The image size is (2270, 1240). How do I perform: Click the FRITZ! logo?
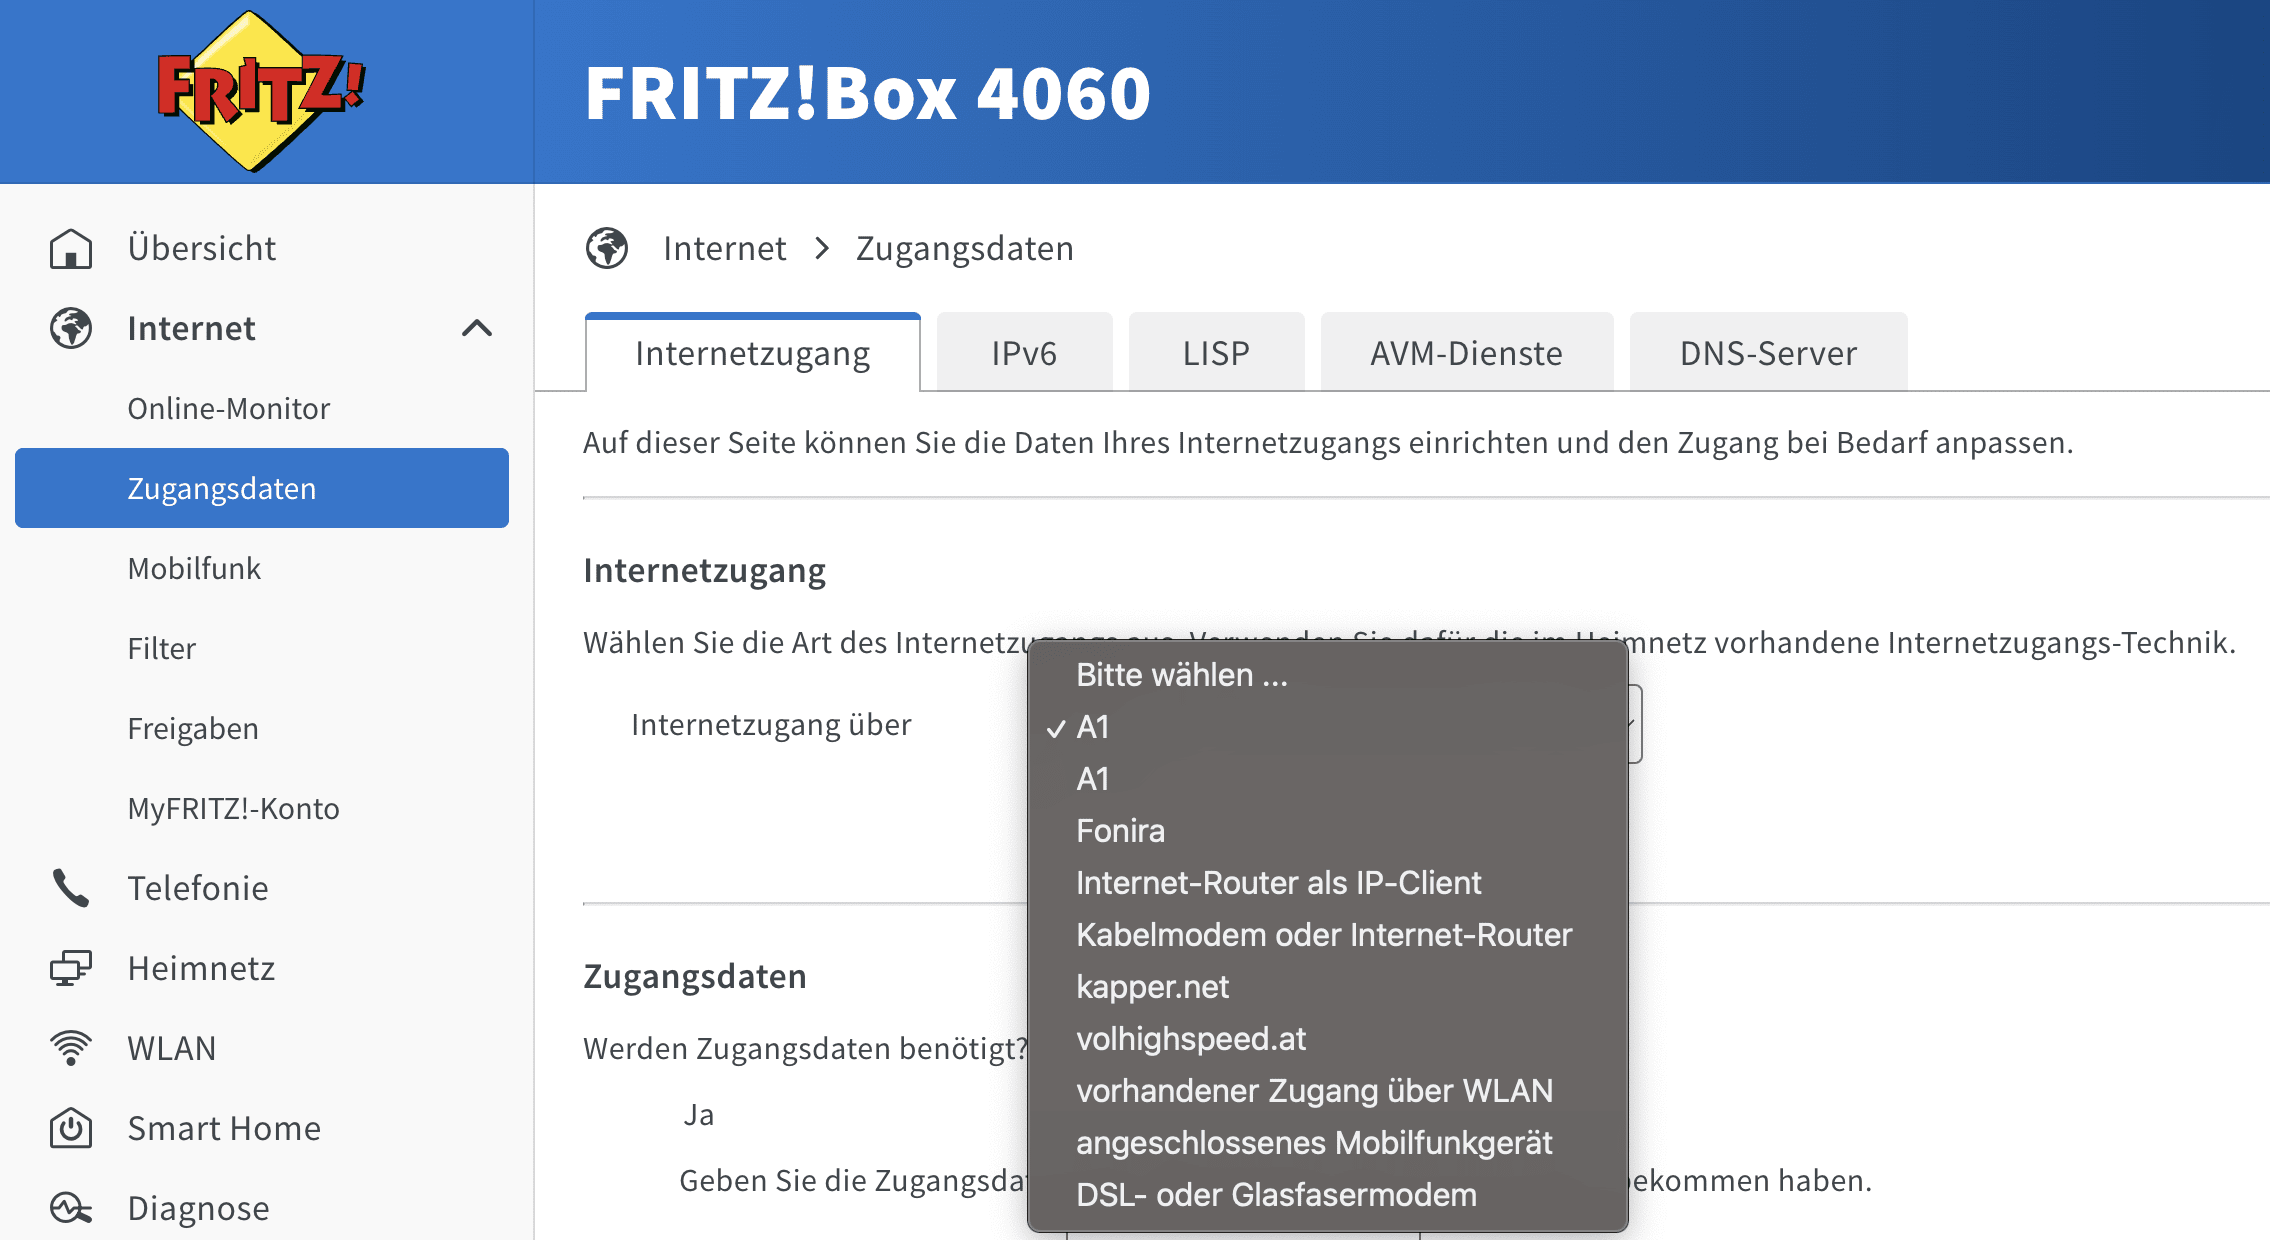pyautogui.click(x=261, y=91)
